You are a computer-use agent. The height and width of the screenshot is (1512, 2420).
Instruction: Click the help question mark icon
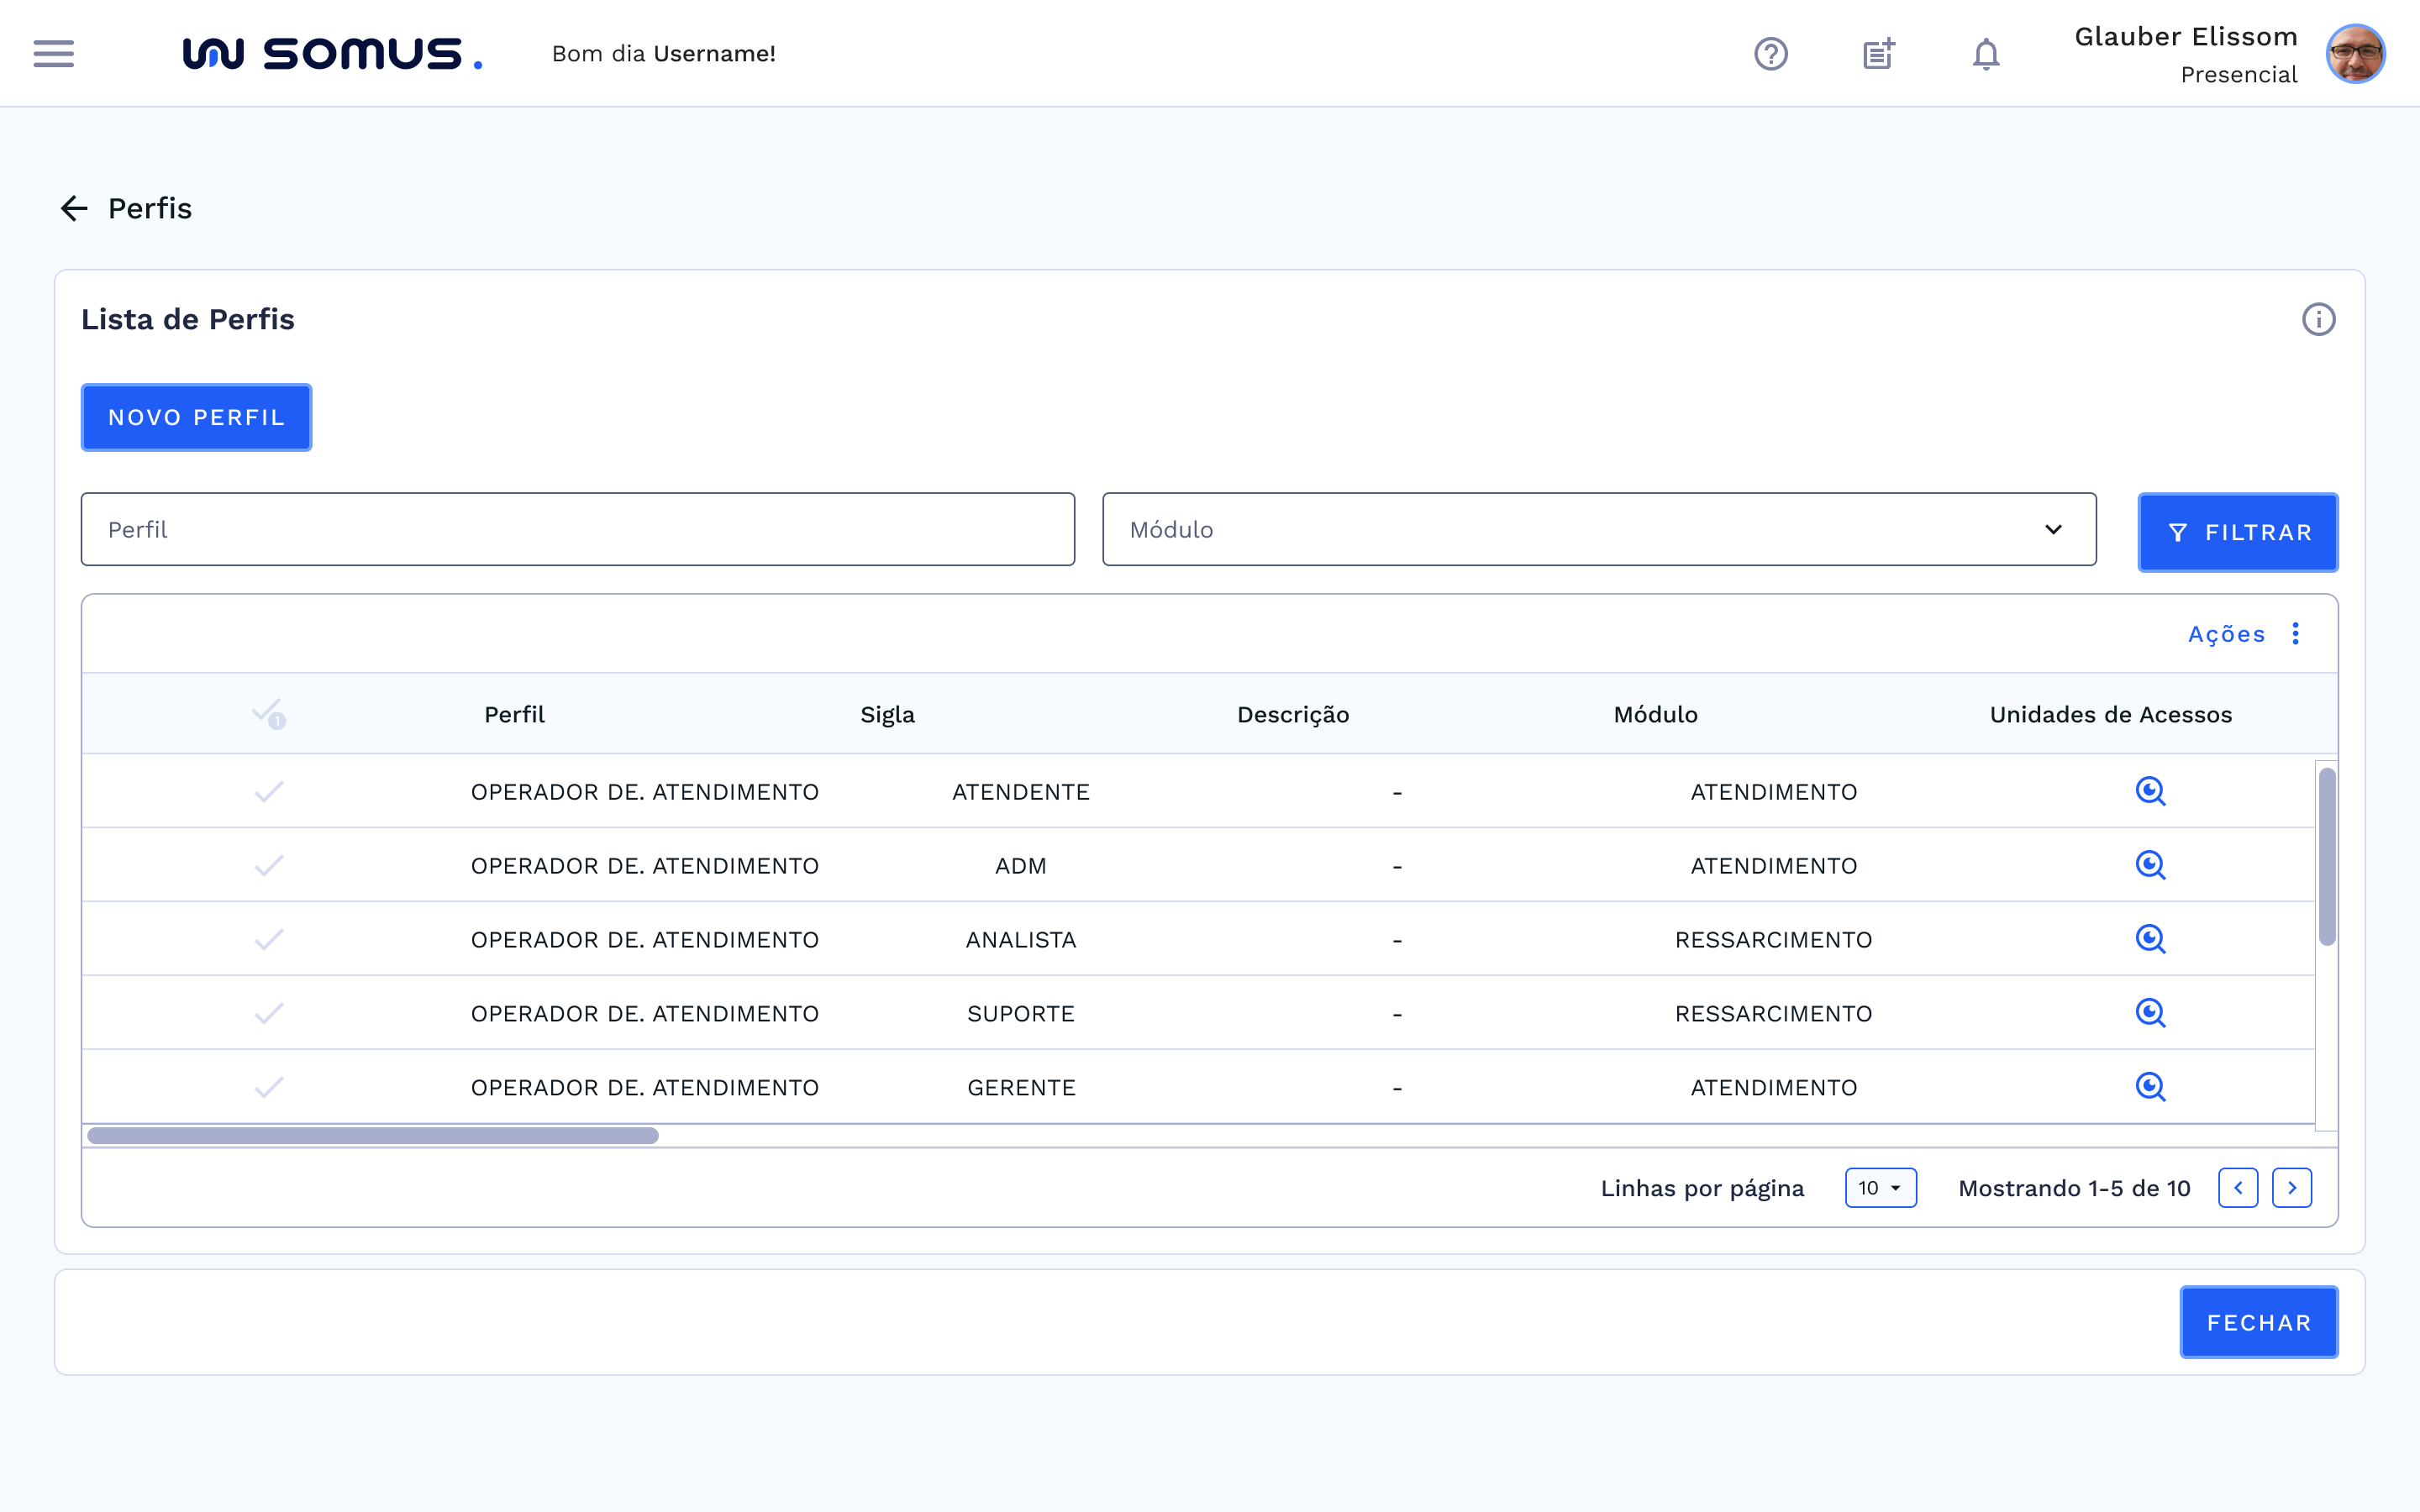click(x=1770, y=53)
